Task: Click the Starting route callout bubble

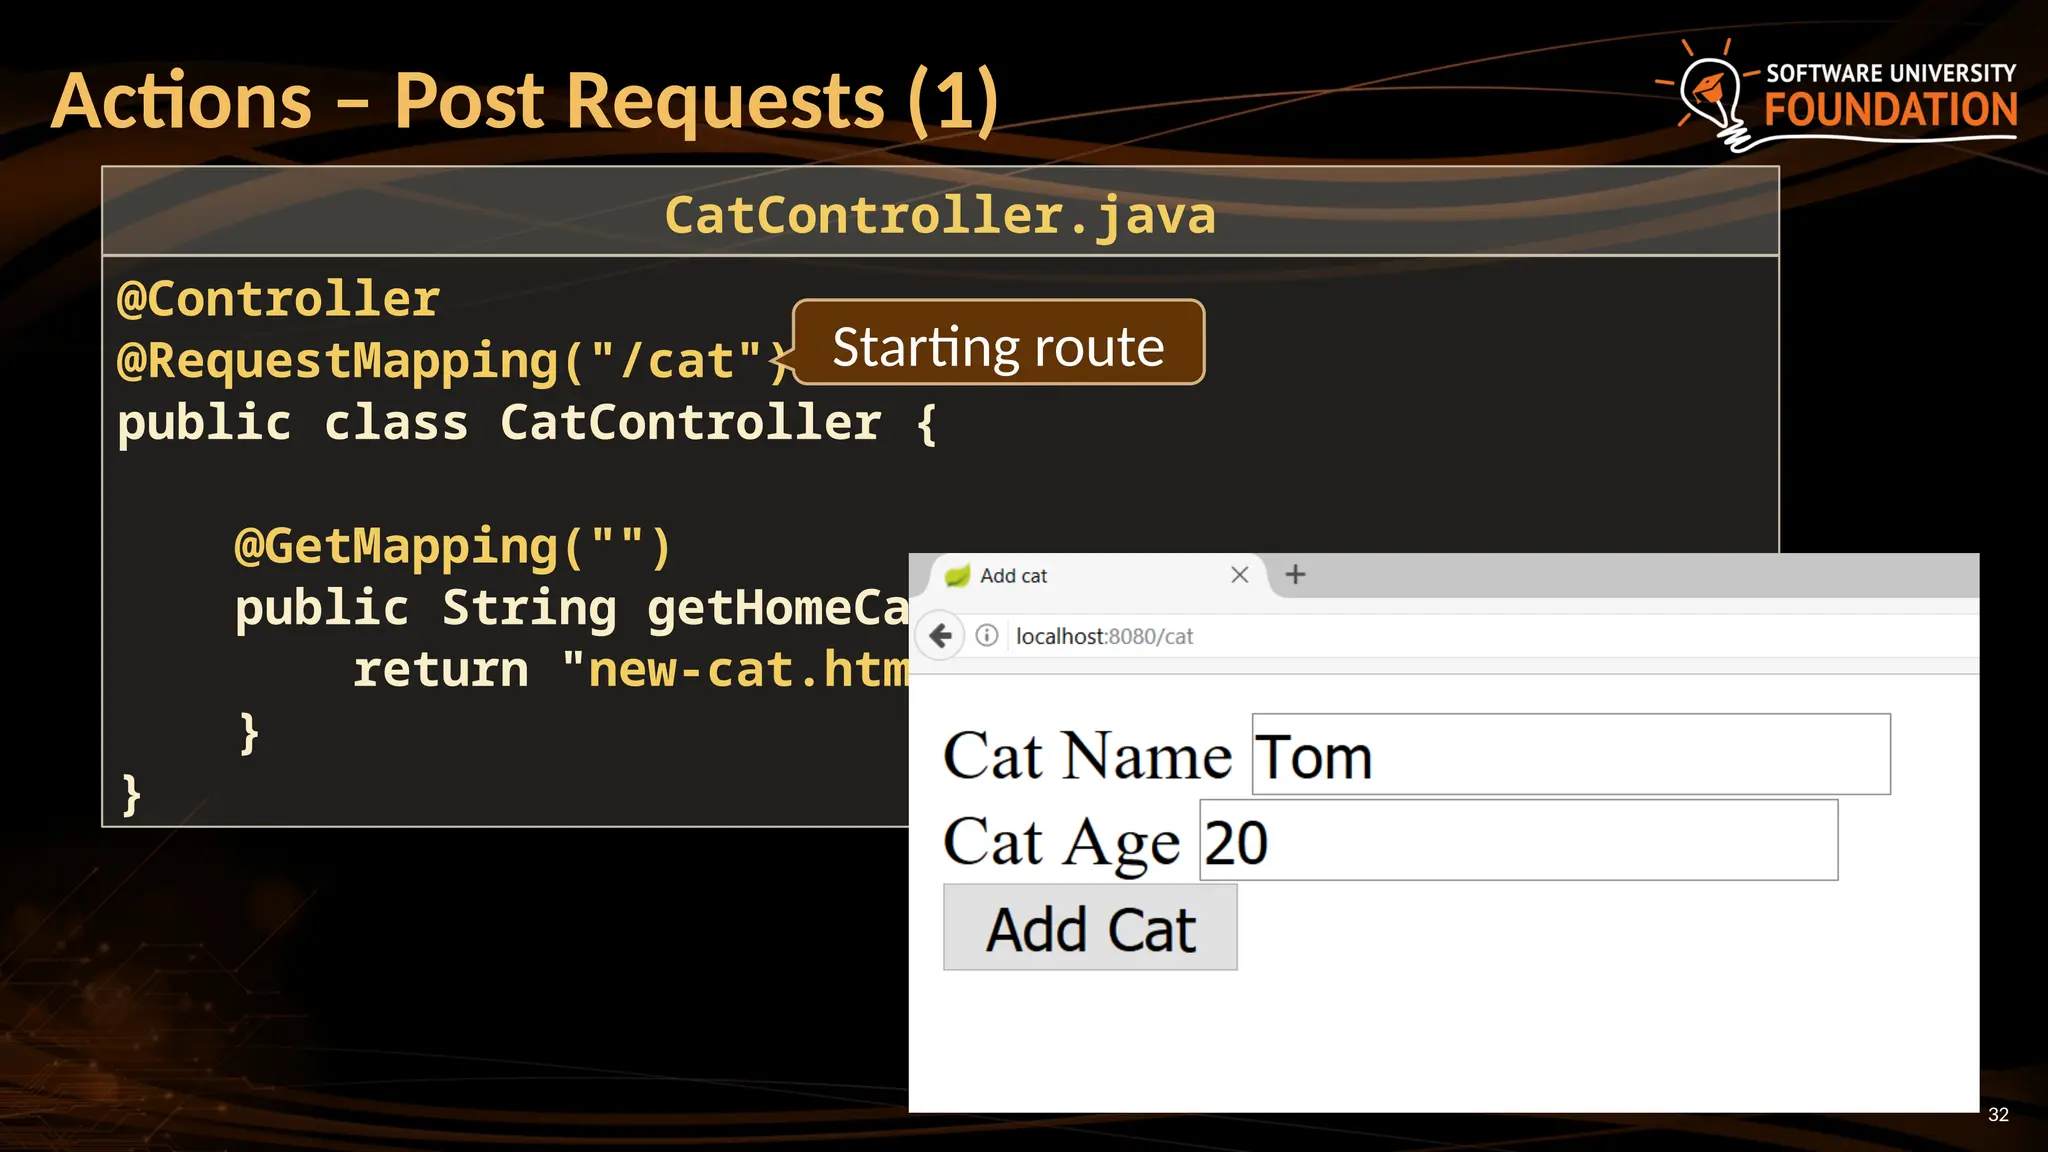Action: pyautogui.click(x=998, y=344)
